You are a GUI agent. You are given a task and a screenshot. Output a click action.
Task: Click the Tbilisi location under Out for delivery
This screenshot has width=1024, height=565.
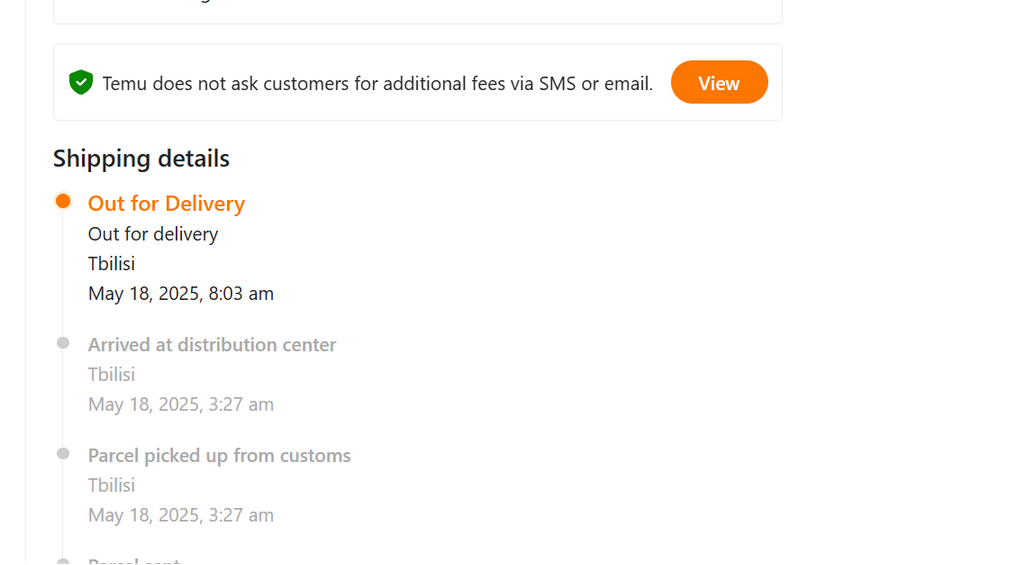[x=112, y=263]
